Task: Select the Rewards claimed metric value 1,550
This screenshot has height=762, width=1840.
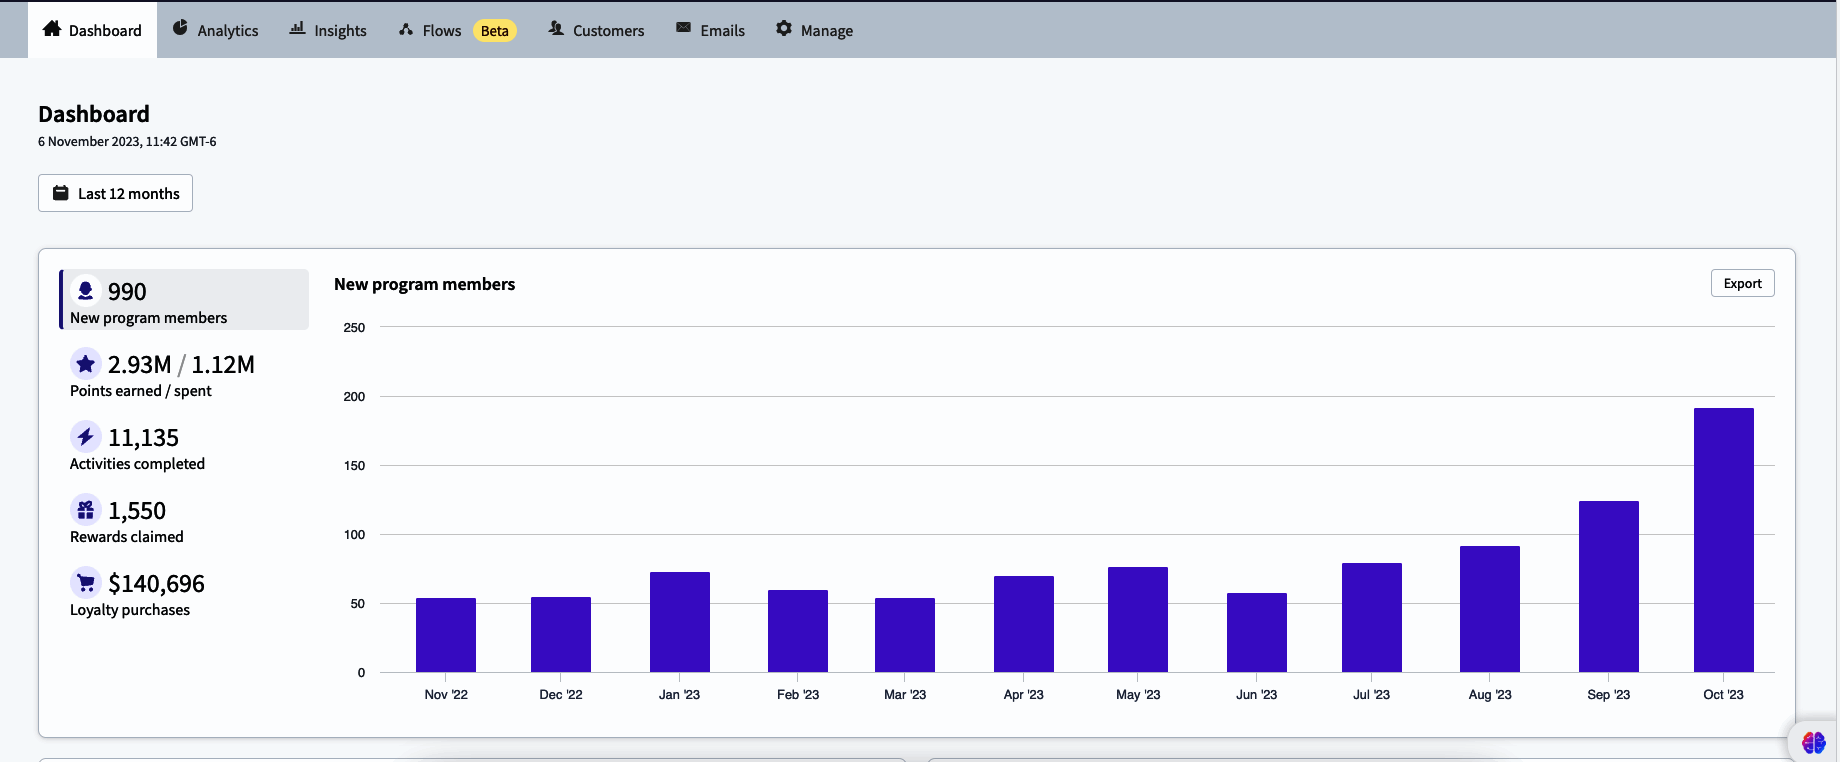Action: coord(137,511)
